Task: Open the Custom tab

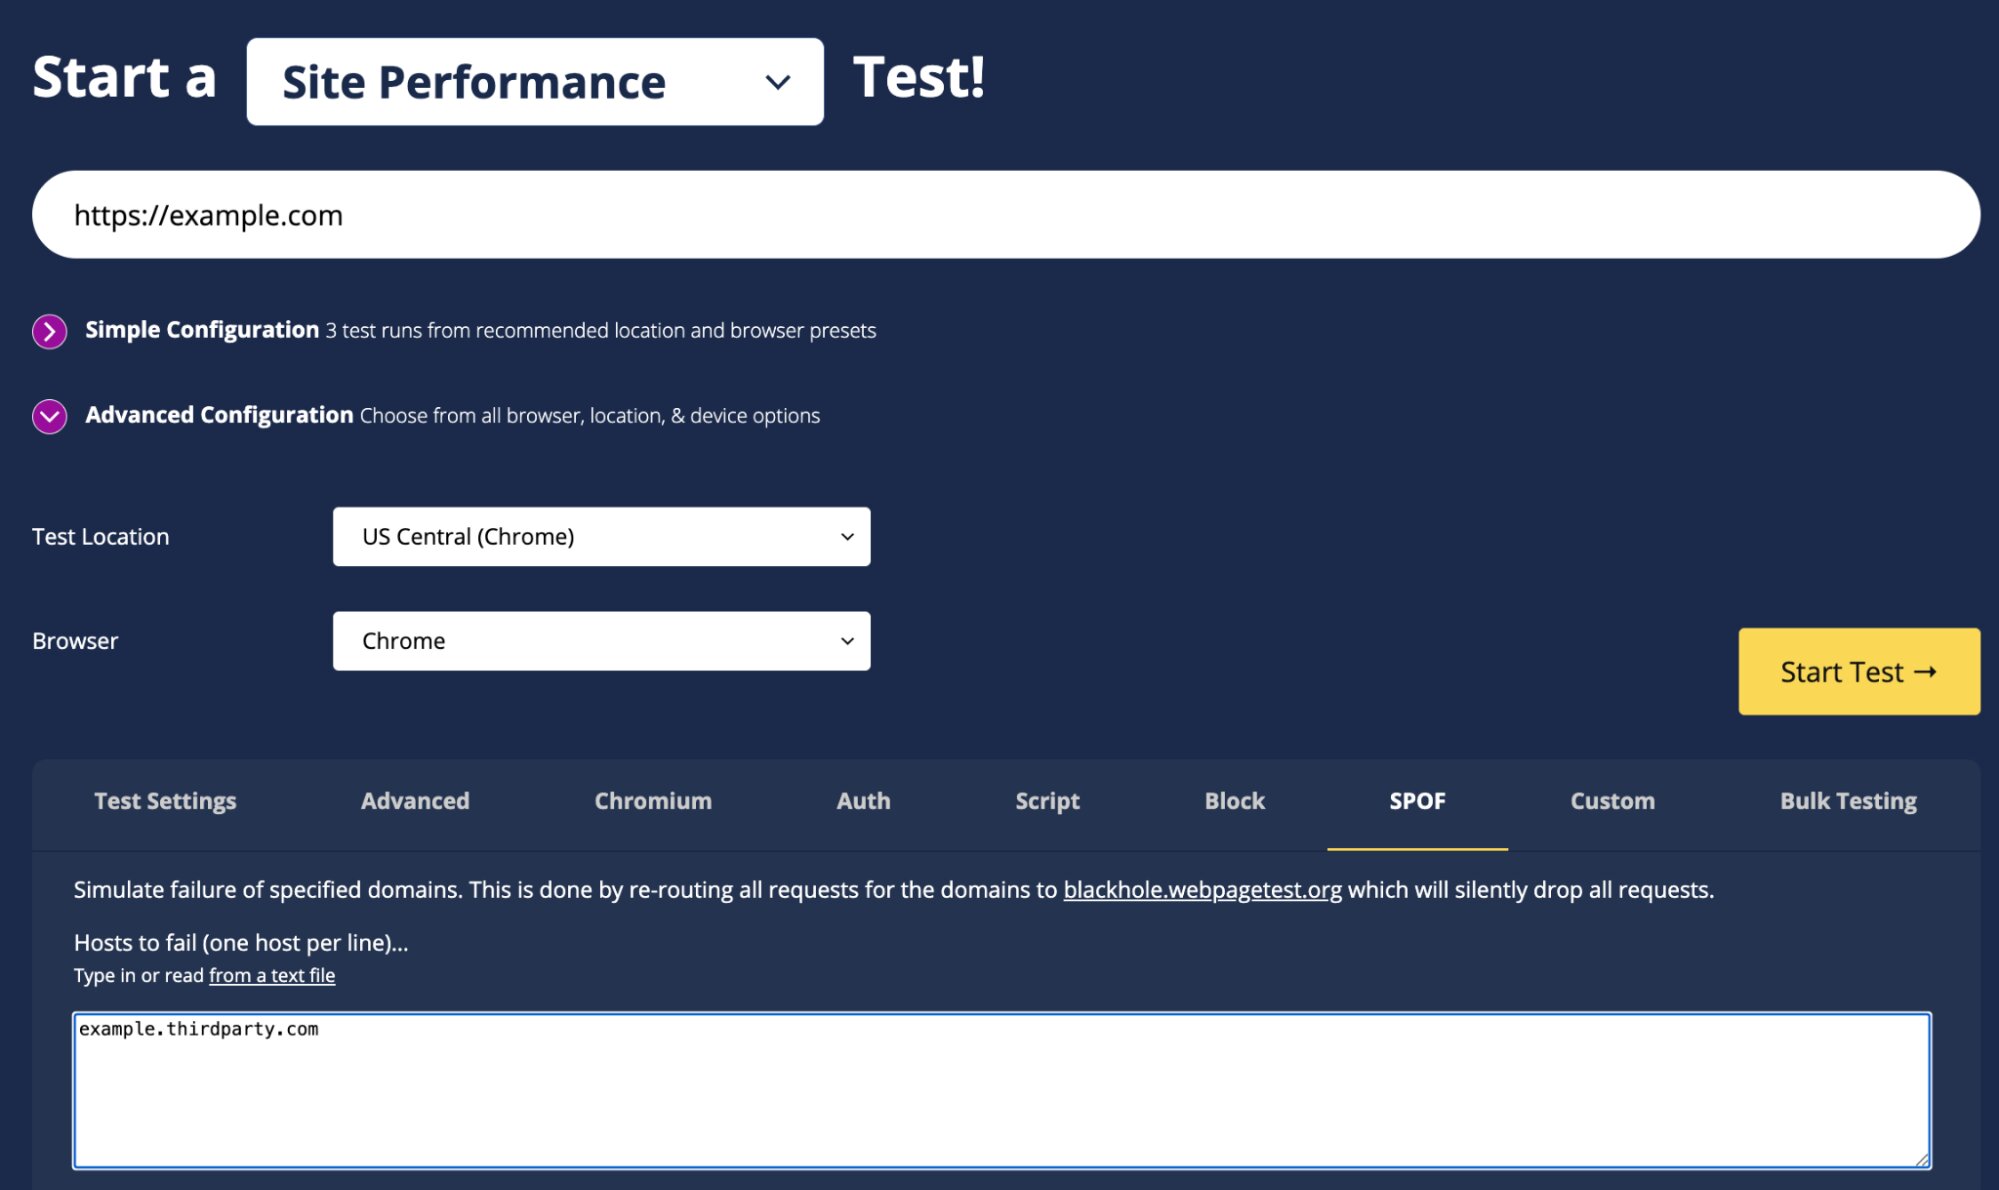Action: [1611, 800]
